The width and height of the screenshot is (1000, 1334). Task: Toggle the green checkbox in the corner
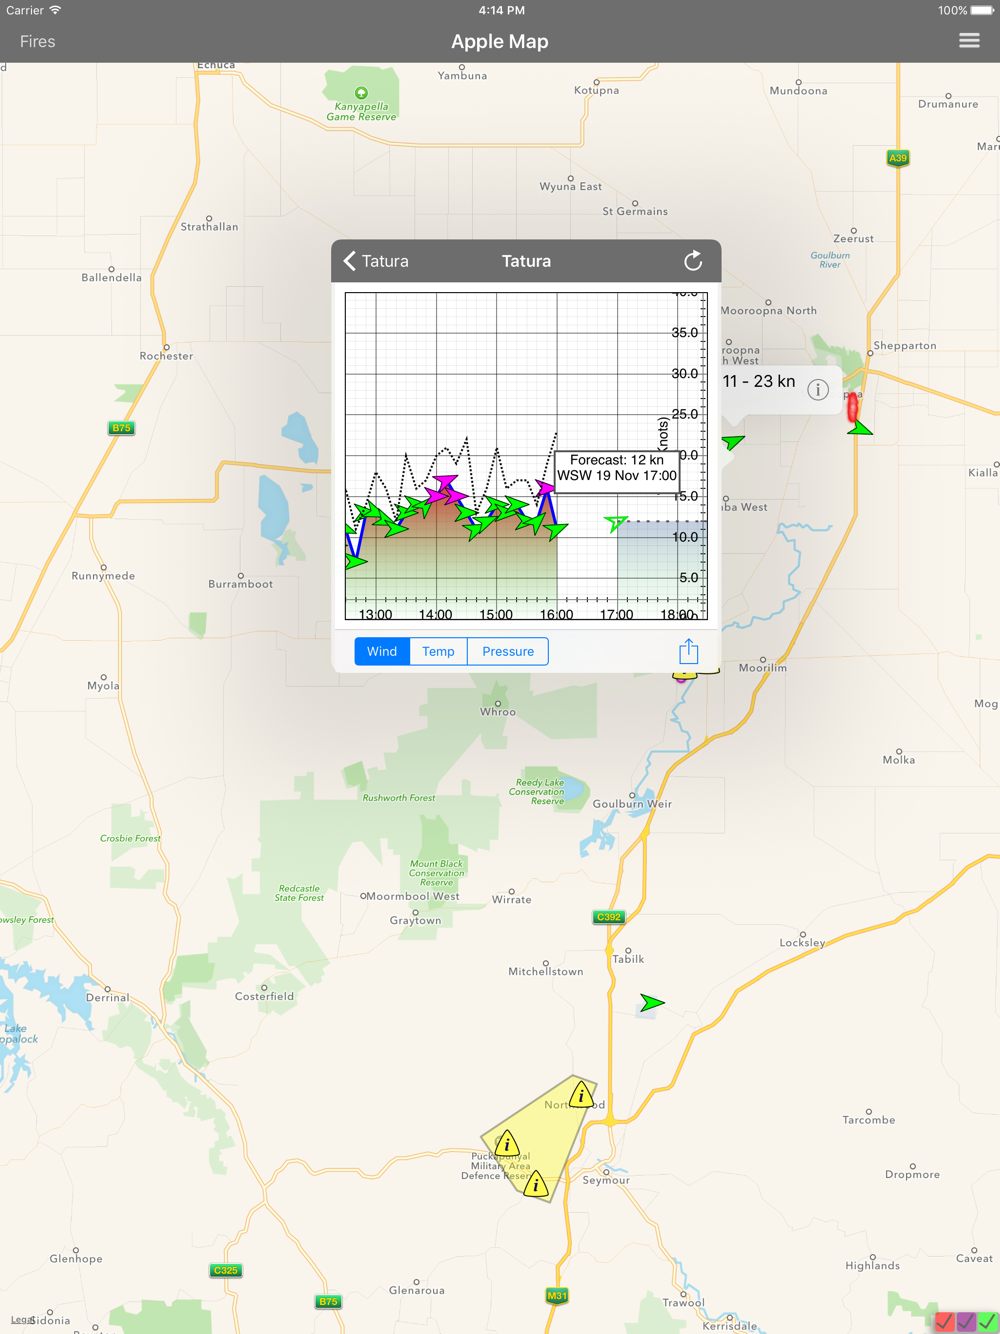(988, 1322)
